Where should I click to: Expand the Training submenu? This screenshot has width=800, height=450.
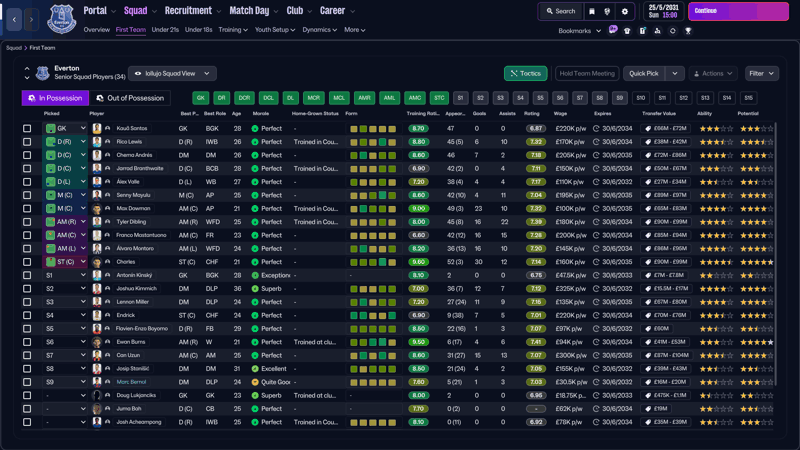pyautogui.click(x=233, y=30)
